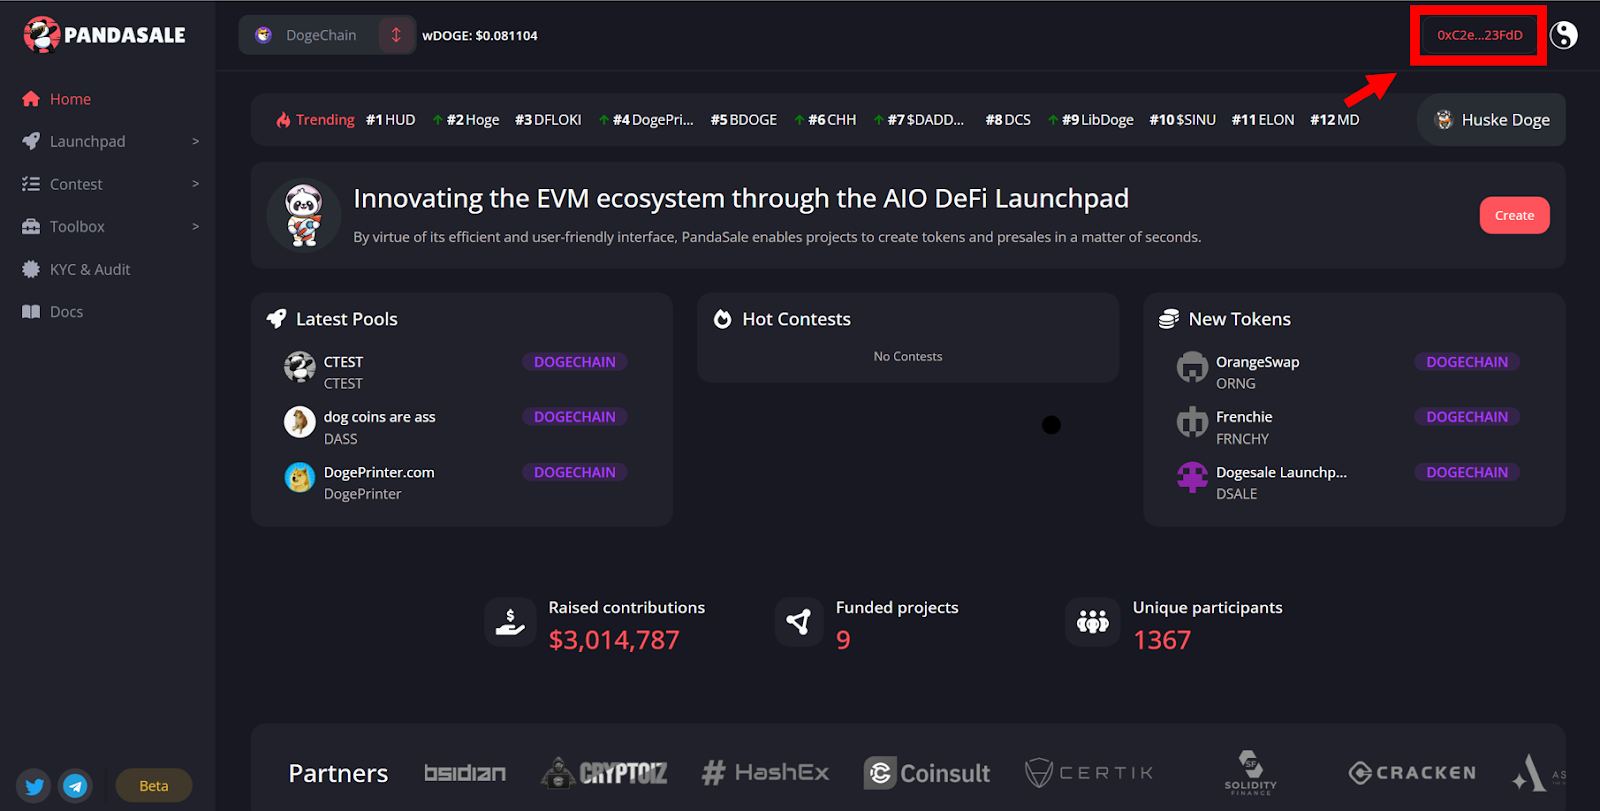Click the PandaSale logo
1600x811 pixels.
coord(104,35)
